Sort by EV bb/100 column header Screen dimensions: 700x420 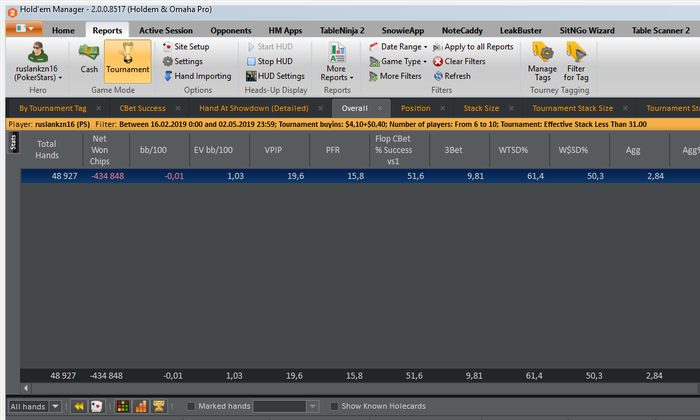click(213, 150)
